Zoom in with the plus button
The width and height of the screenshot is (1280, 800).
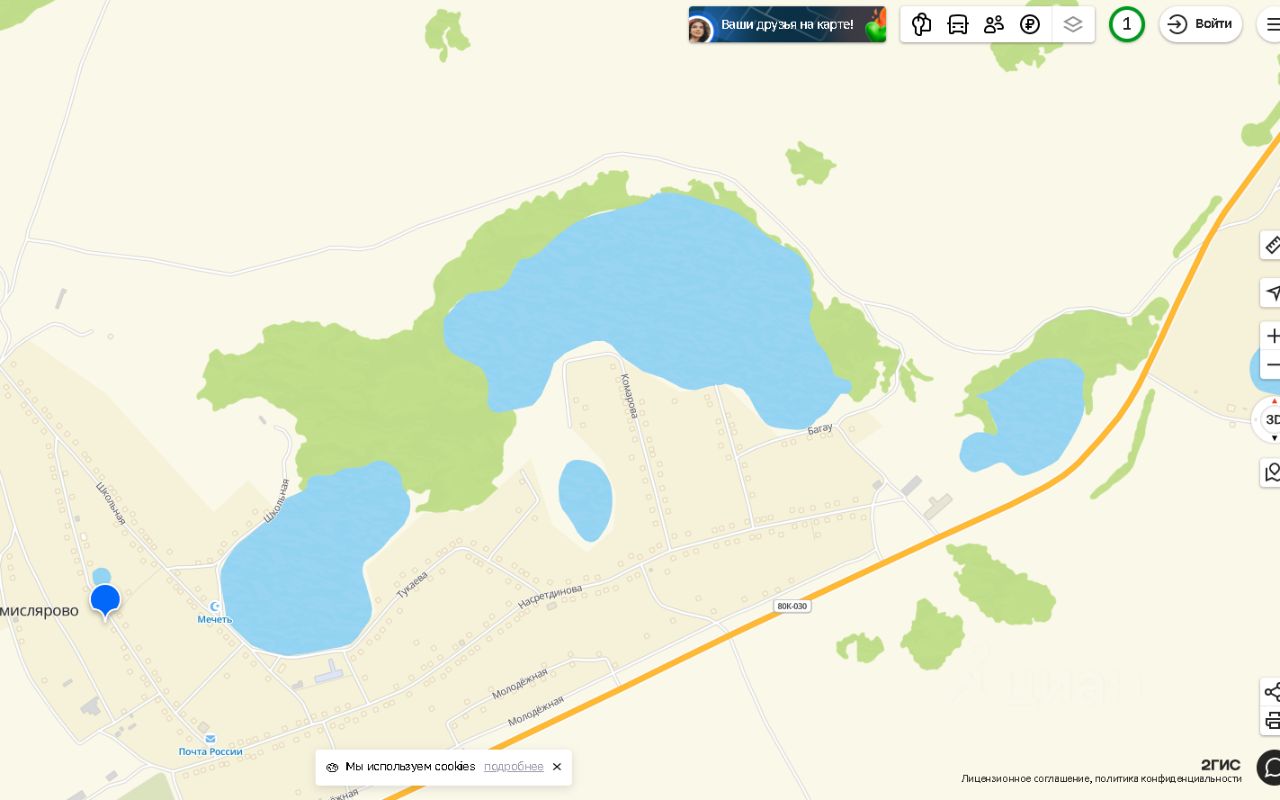1272,336
